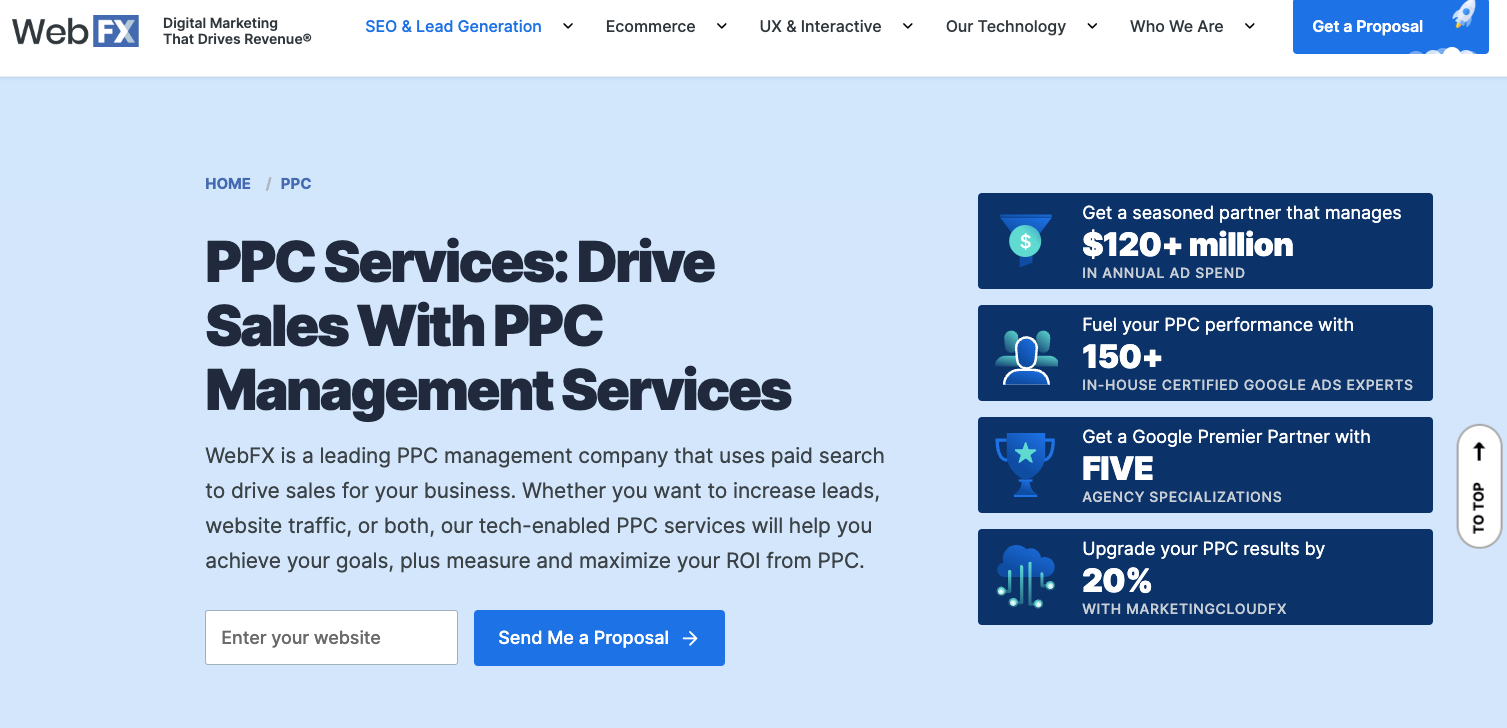The width and height of the screenshot is (1507, 728).
Task: Click the WebFX logo
Action: pyautogui.click(x=75, y=31)
